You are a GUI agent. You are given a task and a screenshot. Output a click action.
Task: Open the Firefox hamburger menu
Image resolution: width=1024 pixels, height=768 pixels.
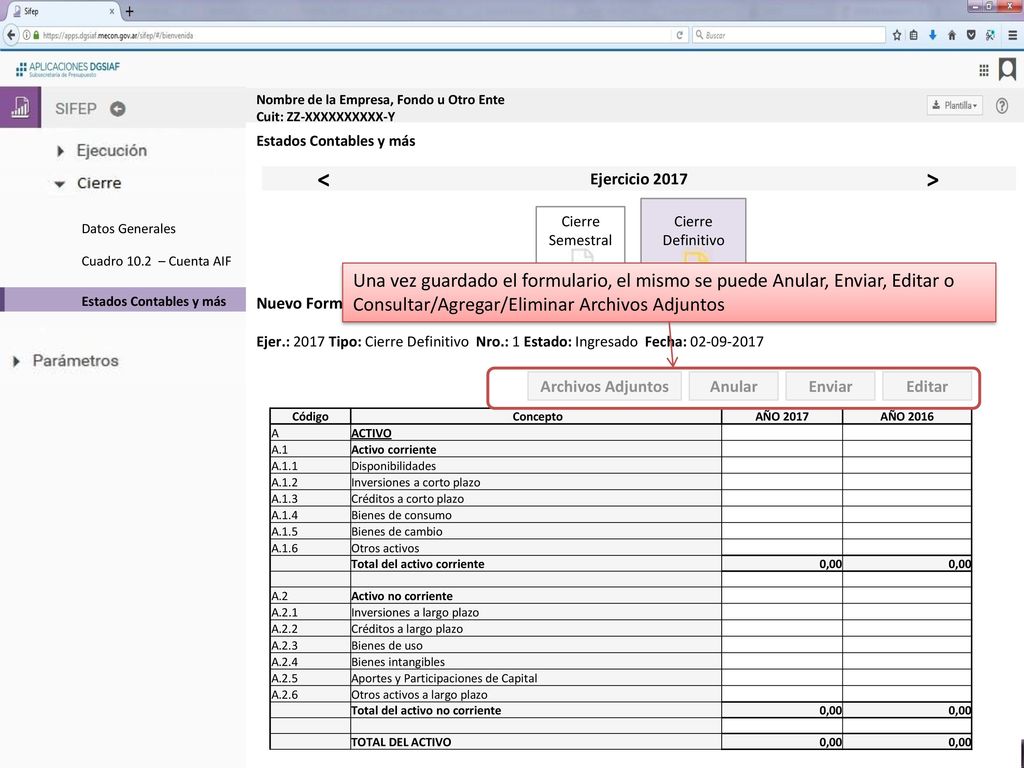[1012, 35]
